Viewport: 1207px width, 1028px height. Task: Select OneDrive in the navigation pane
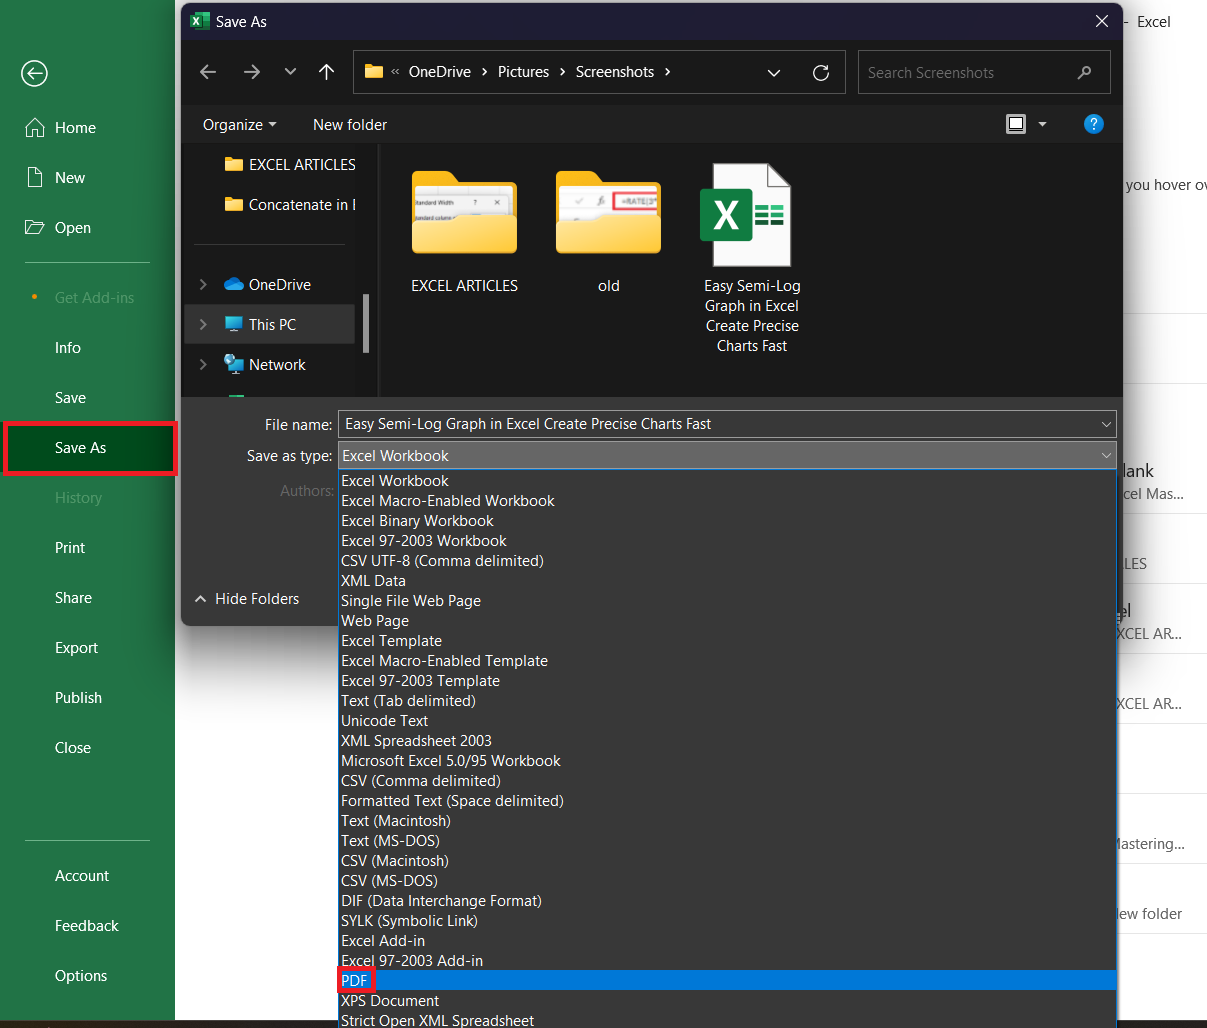click(x=267, y=285)
